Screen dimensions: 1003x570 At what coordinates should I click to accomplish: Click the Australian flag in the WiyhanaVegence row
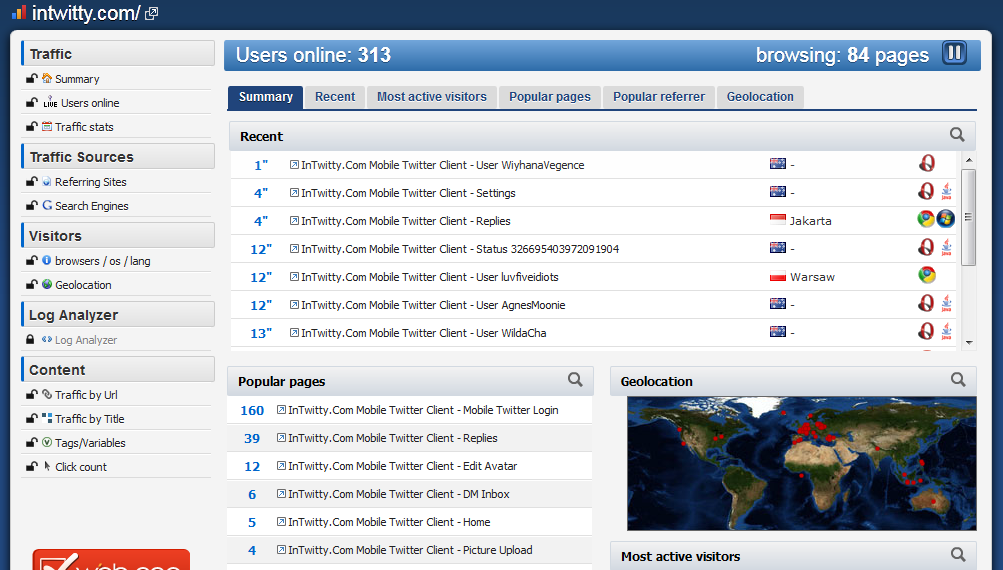(x=777, y=164)
